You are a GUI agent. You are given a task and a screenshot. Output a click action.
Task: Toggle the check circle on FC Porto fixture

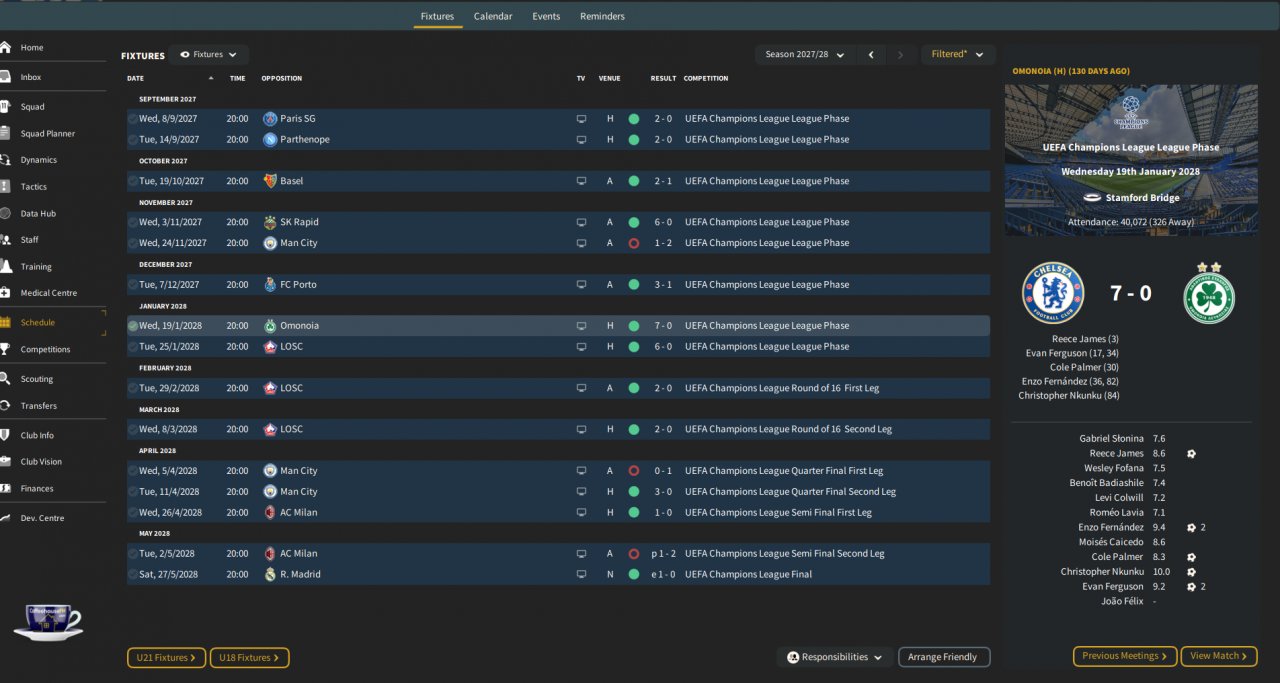coord(133,285)
